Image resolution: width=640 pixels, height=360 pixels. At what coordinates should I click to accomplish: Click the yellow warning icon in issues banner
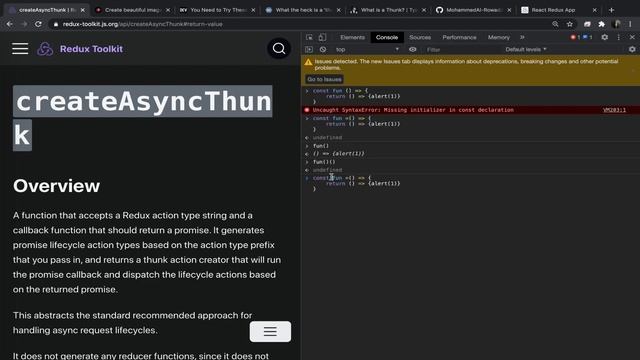tap(308, 62)
